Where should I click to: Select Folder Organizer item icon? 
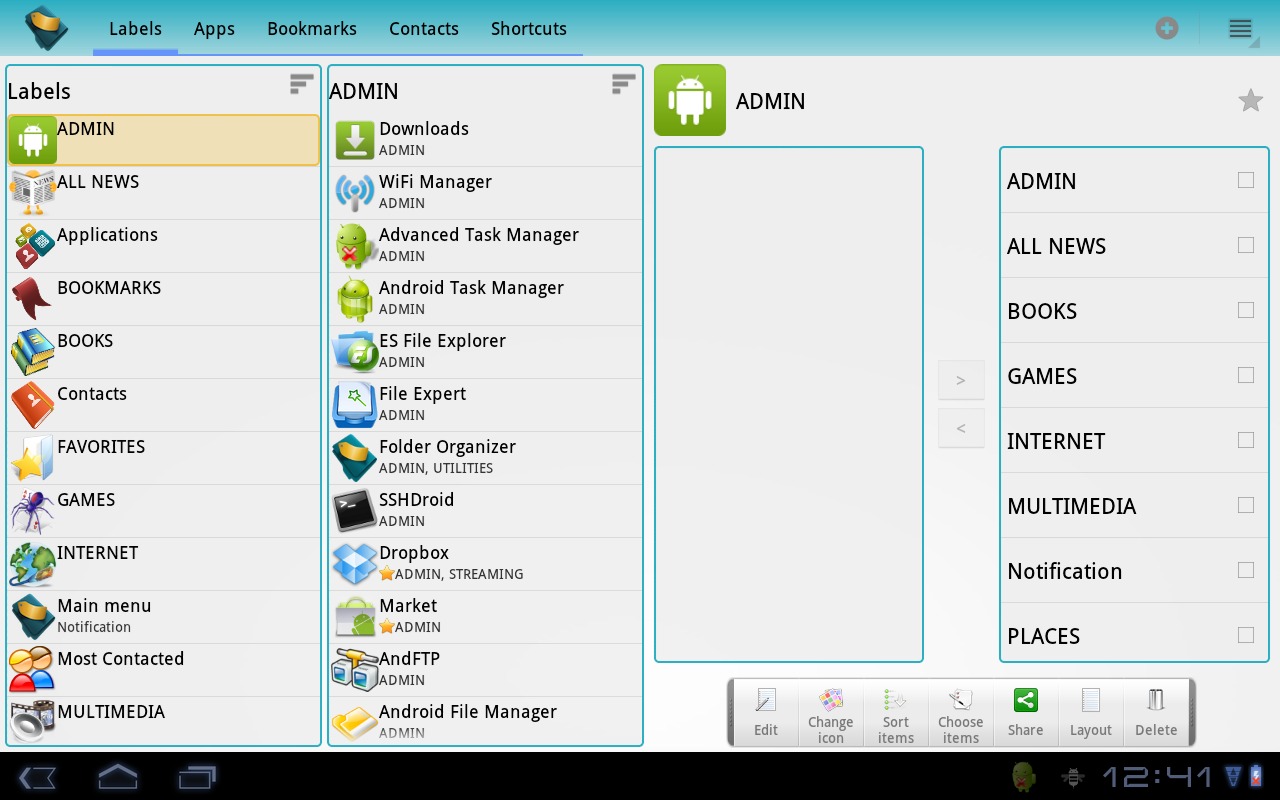point(354,458)
